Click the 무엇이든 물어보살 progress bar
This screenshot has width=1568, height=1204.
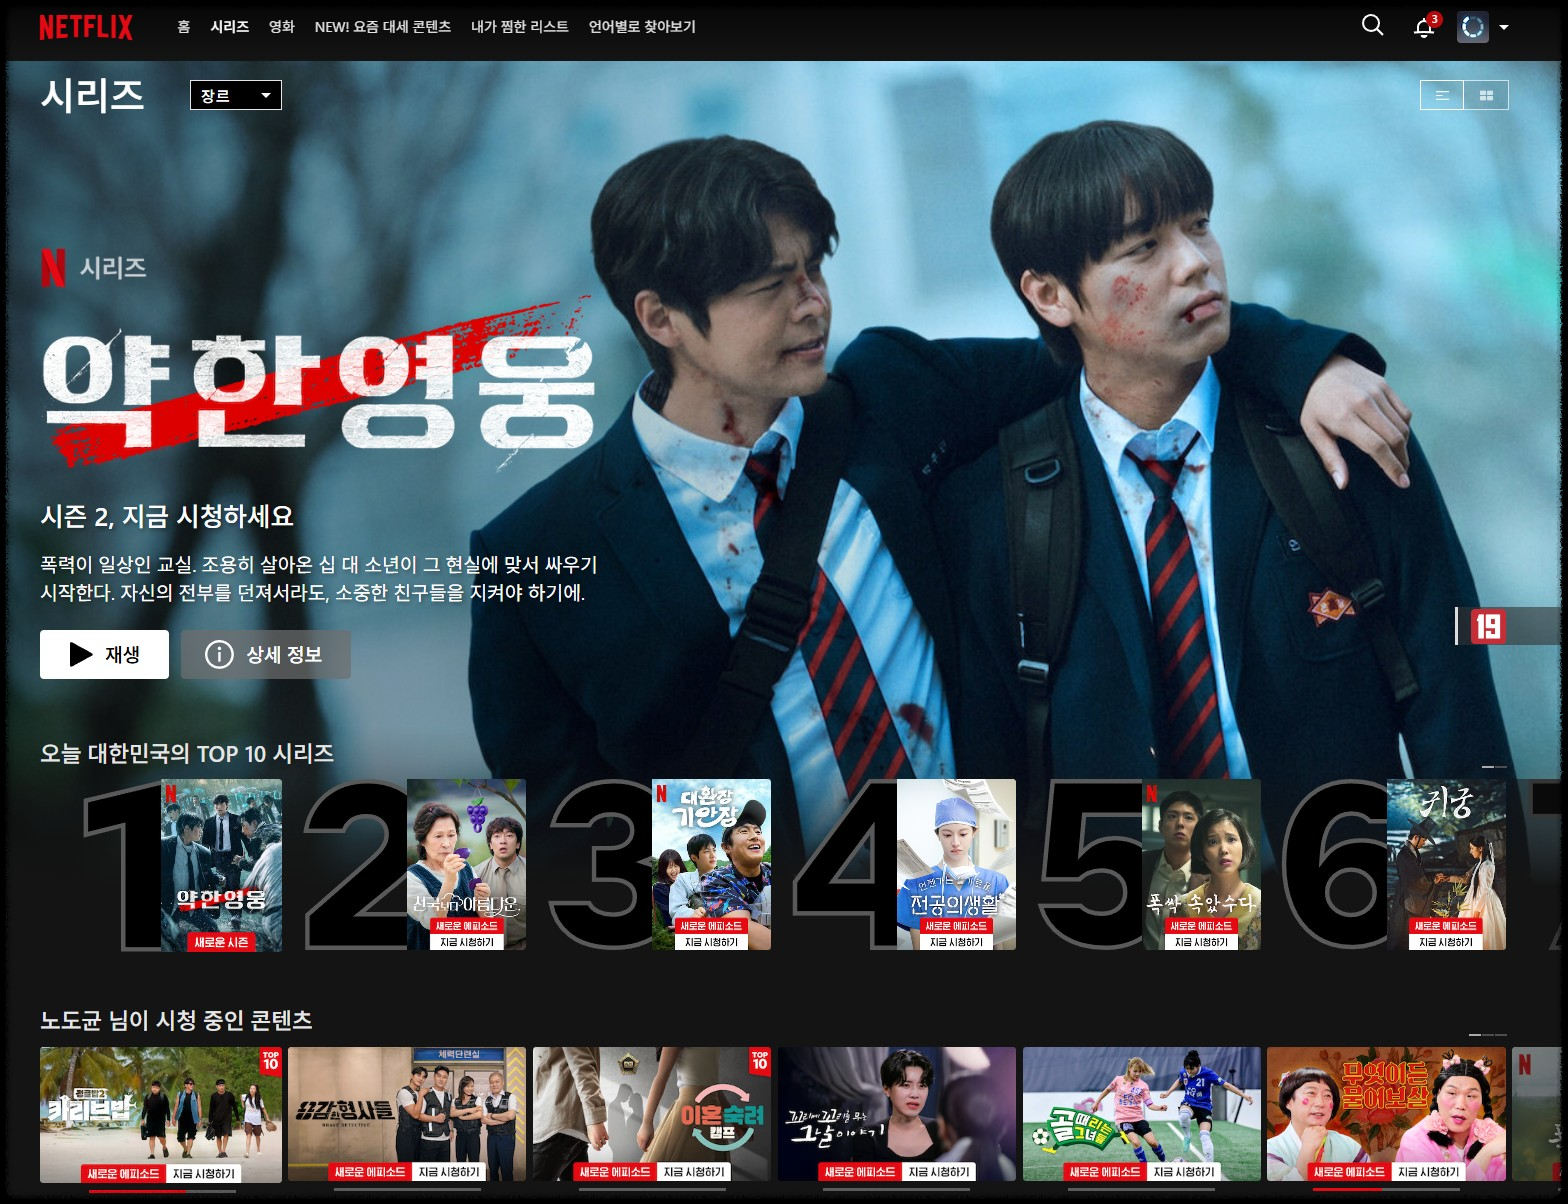(1386, 1190)
